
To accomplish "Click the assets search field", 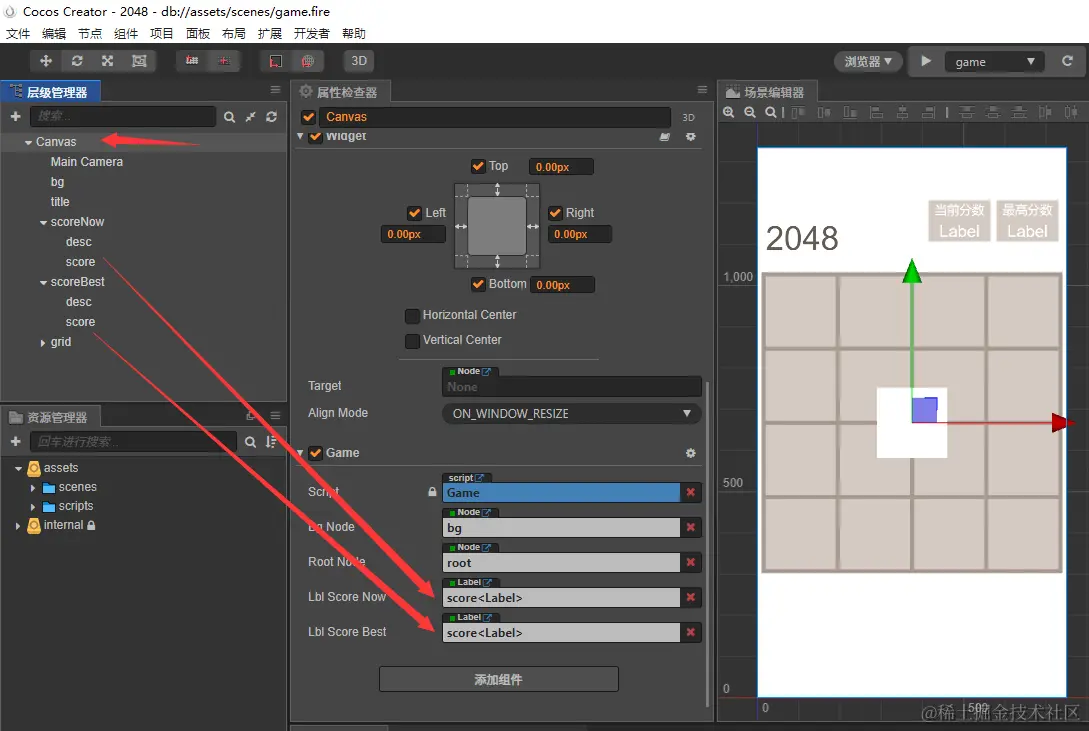I will click(x=133, y=442).
